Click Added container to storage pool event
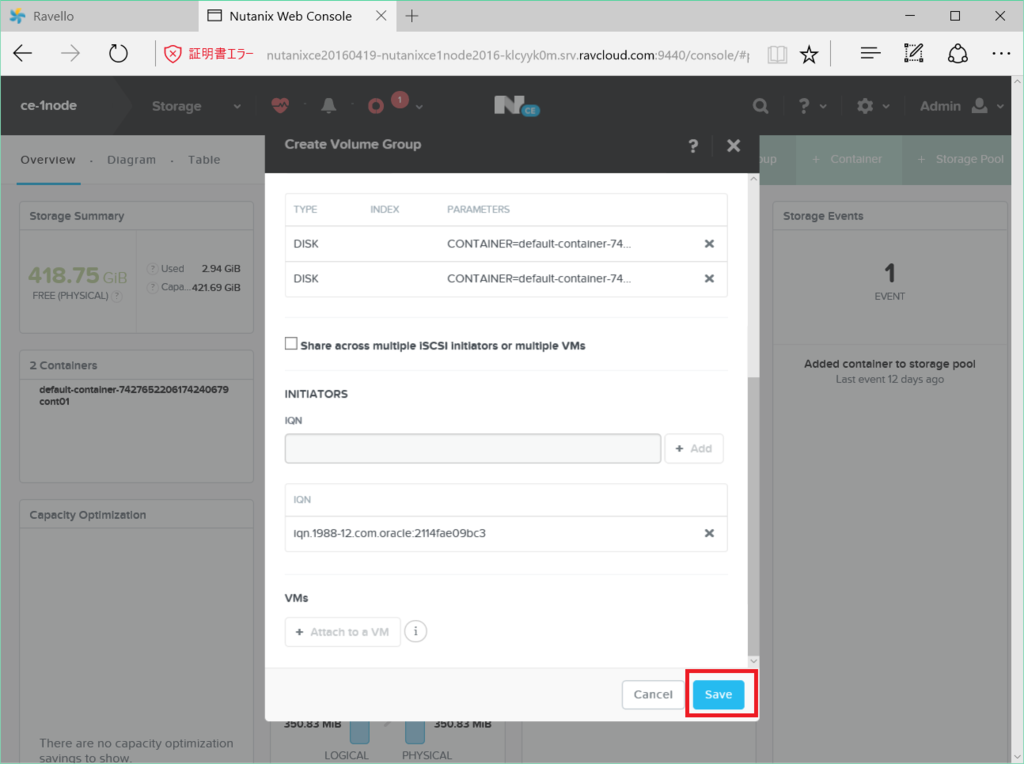 (889, 364)
